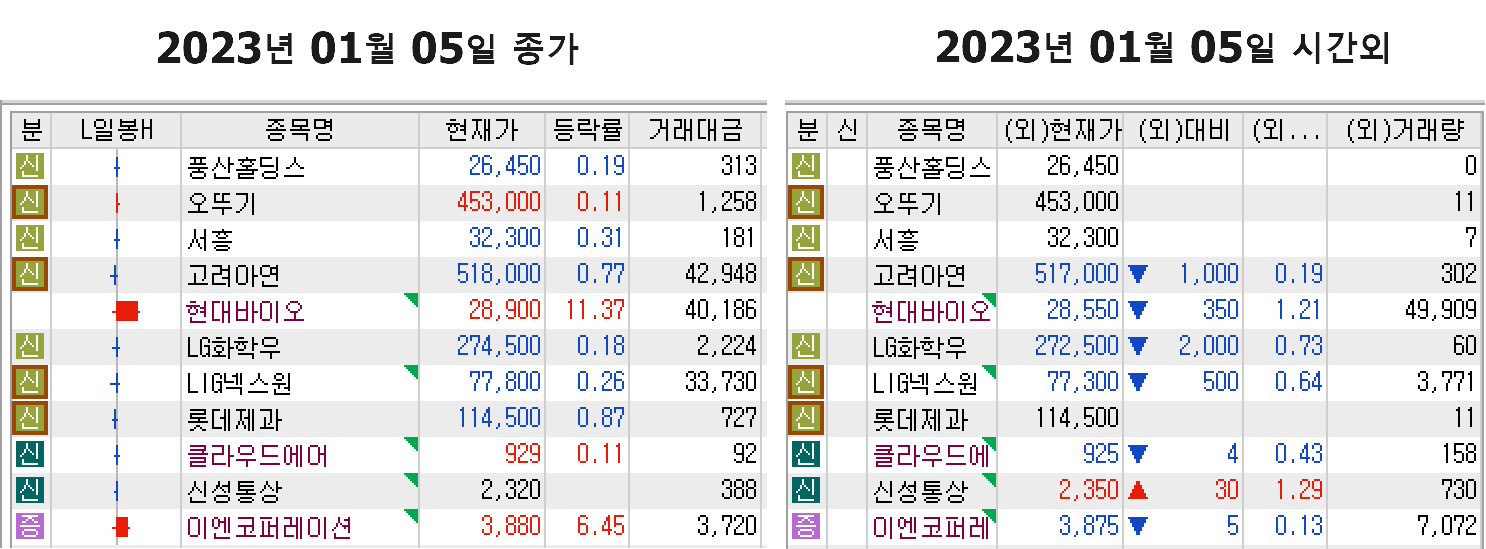Click the L일봉H column header

(116, 130)
